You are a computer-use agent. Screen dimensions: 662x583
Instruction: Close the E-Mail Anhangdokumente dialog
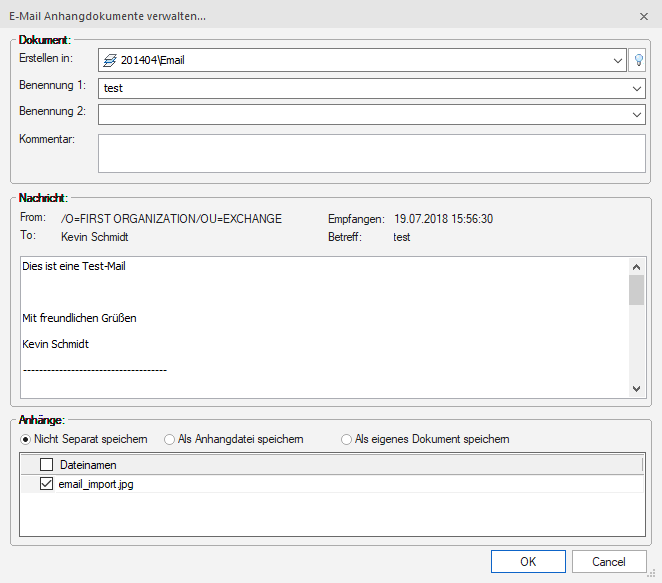point(643,16)
